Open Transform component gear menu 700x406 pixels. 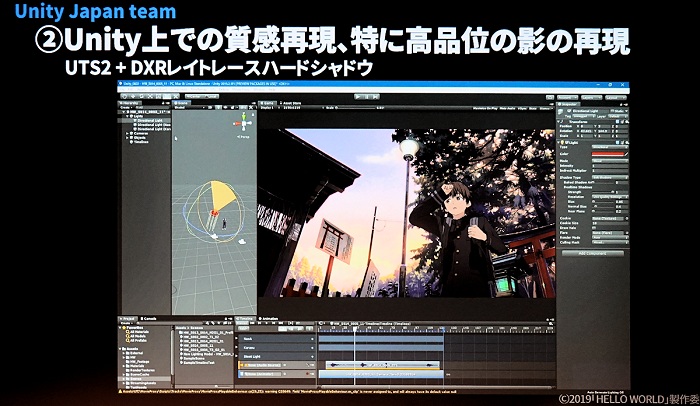(627, 122)
